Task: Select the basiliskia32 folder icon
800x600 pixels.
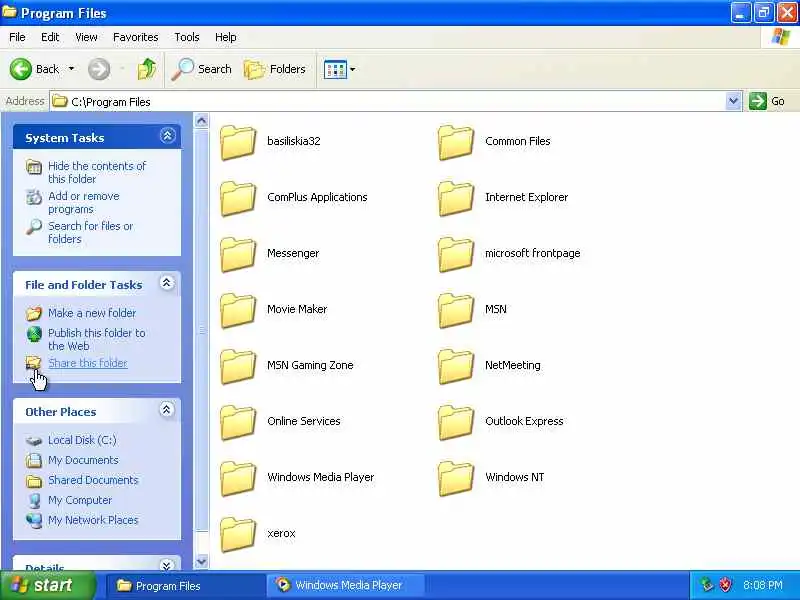Action: click(238, 142)
